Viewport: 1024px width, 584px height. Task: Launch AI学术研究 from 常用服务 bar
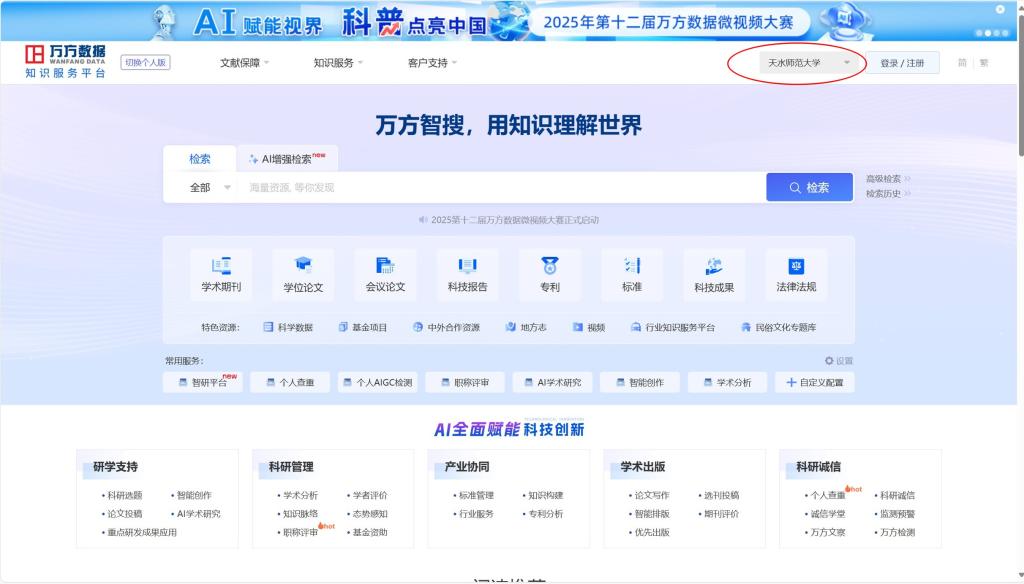tap(552, 382)
